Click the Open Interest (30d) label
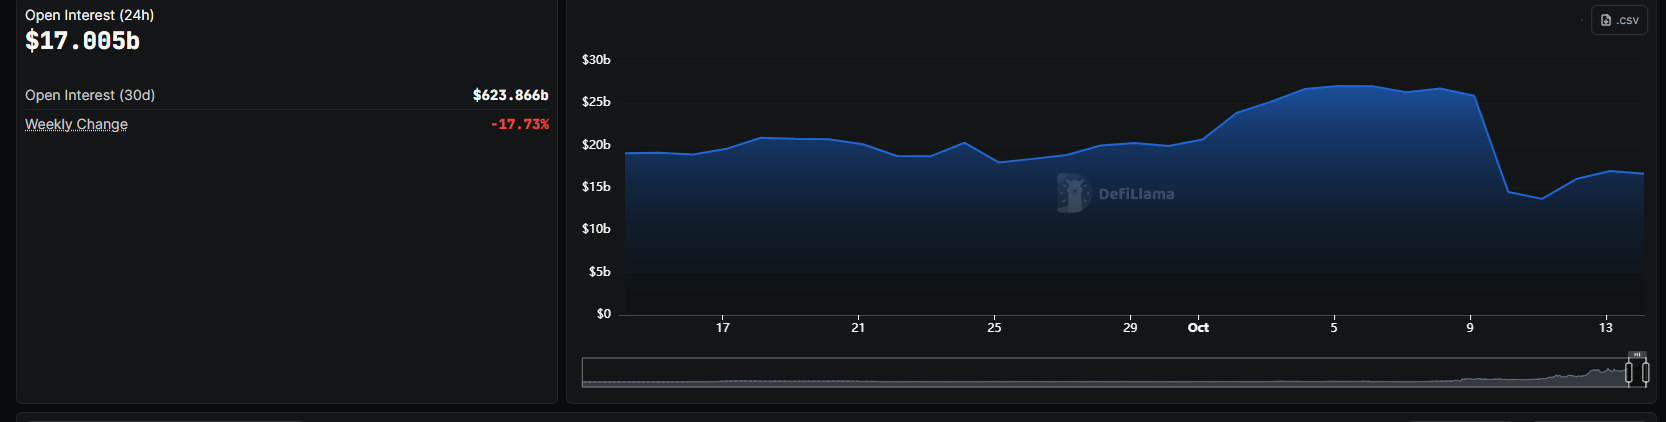Screen dimensions: 1666x422 (x=90, y=95)
